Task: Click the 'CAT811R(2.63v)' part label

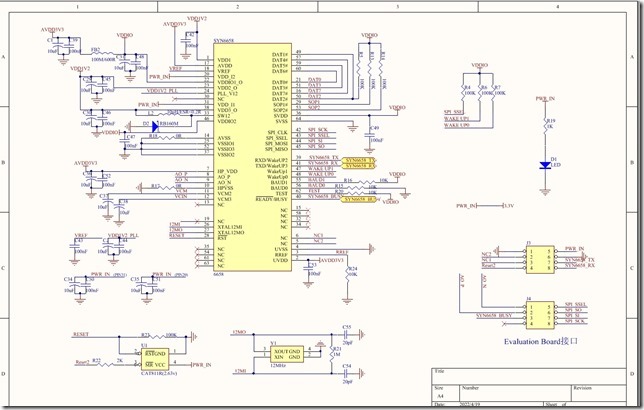Action: [x=159, y=374]
